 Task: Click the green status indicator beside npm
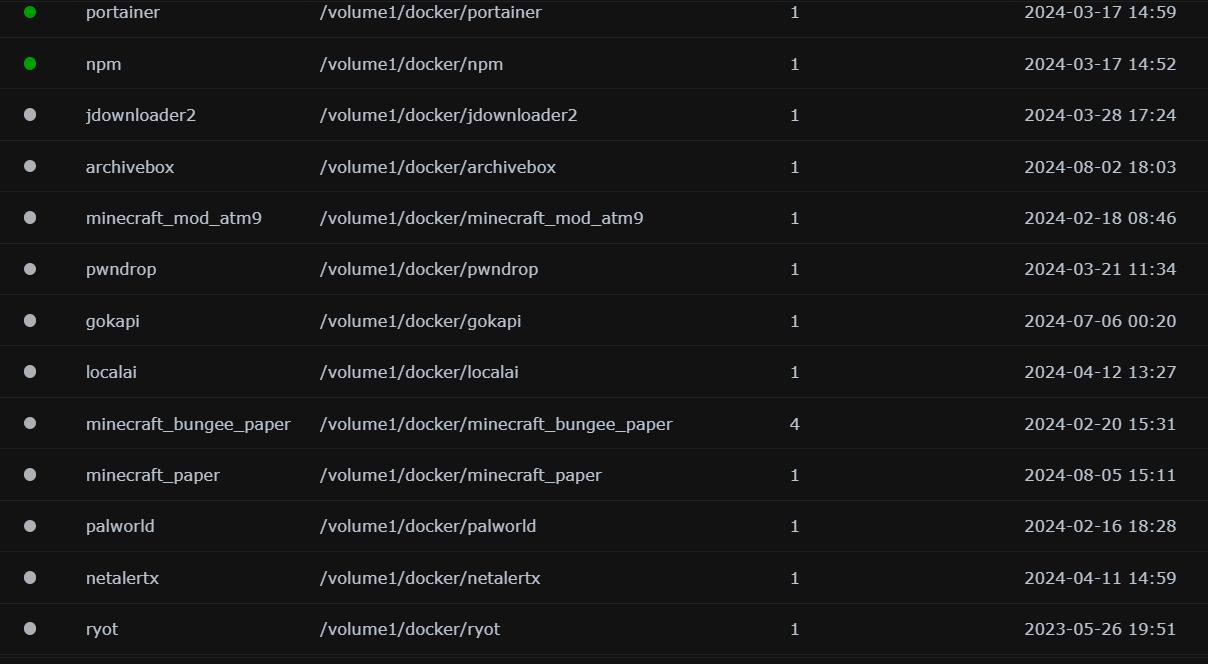30,64
